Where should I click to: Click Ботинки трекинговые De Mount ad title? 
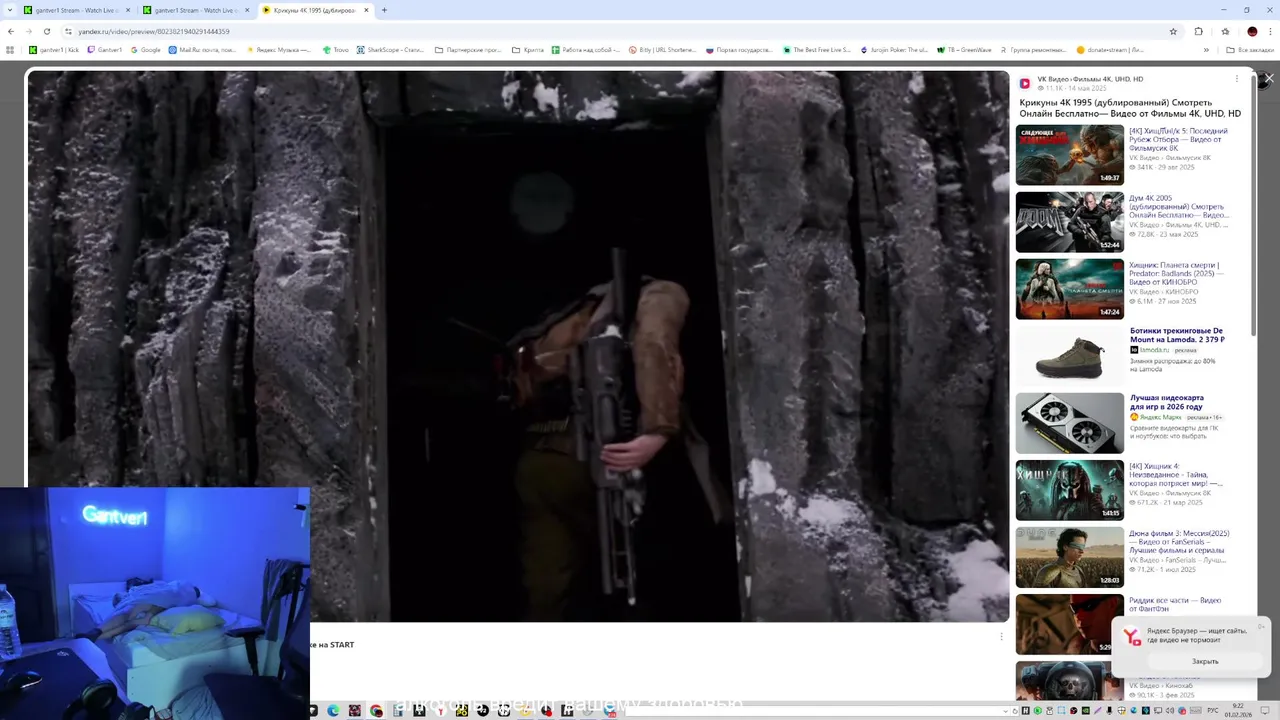click(x=1177, y=335)
